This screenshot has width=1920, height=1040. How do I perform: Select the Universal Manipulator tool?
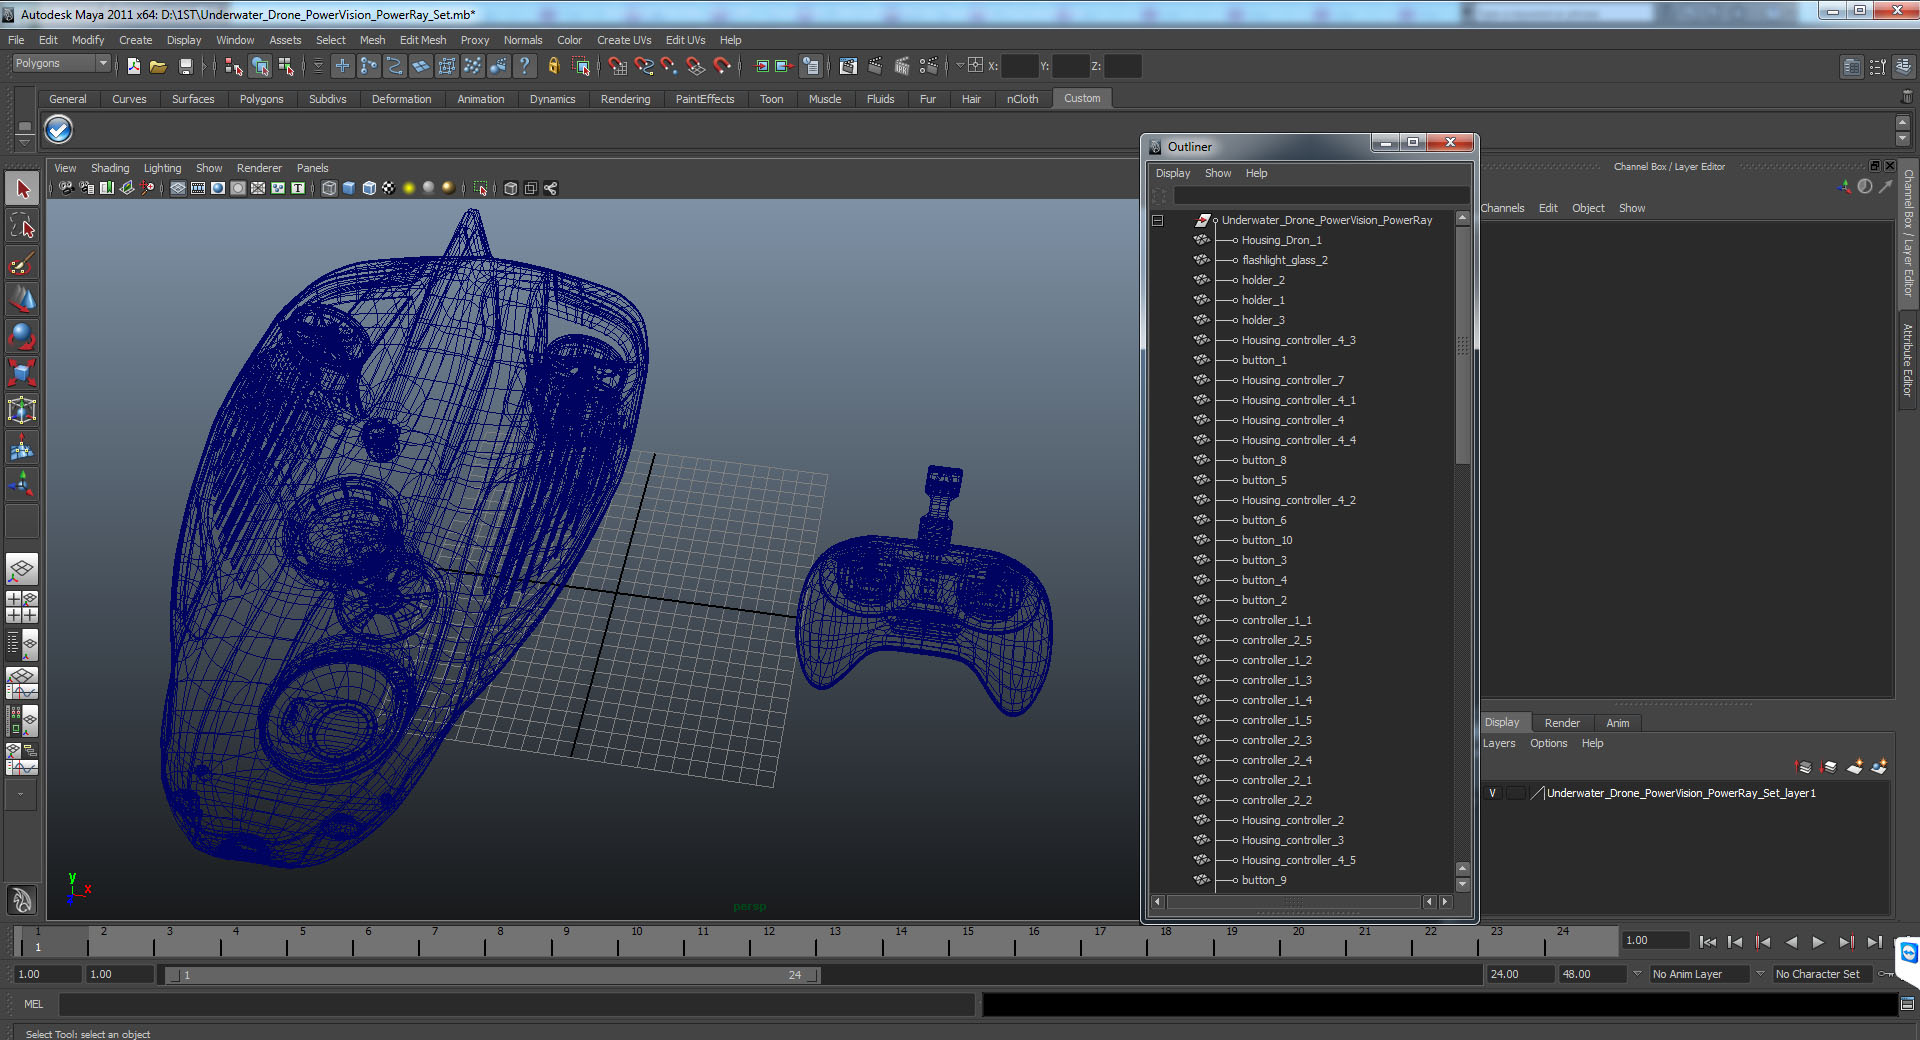[22, 410]
